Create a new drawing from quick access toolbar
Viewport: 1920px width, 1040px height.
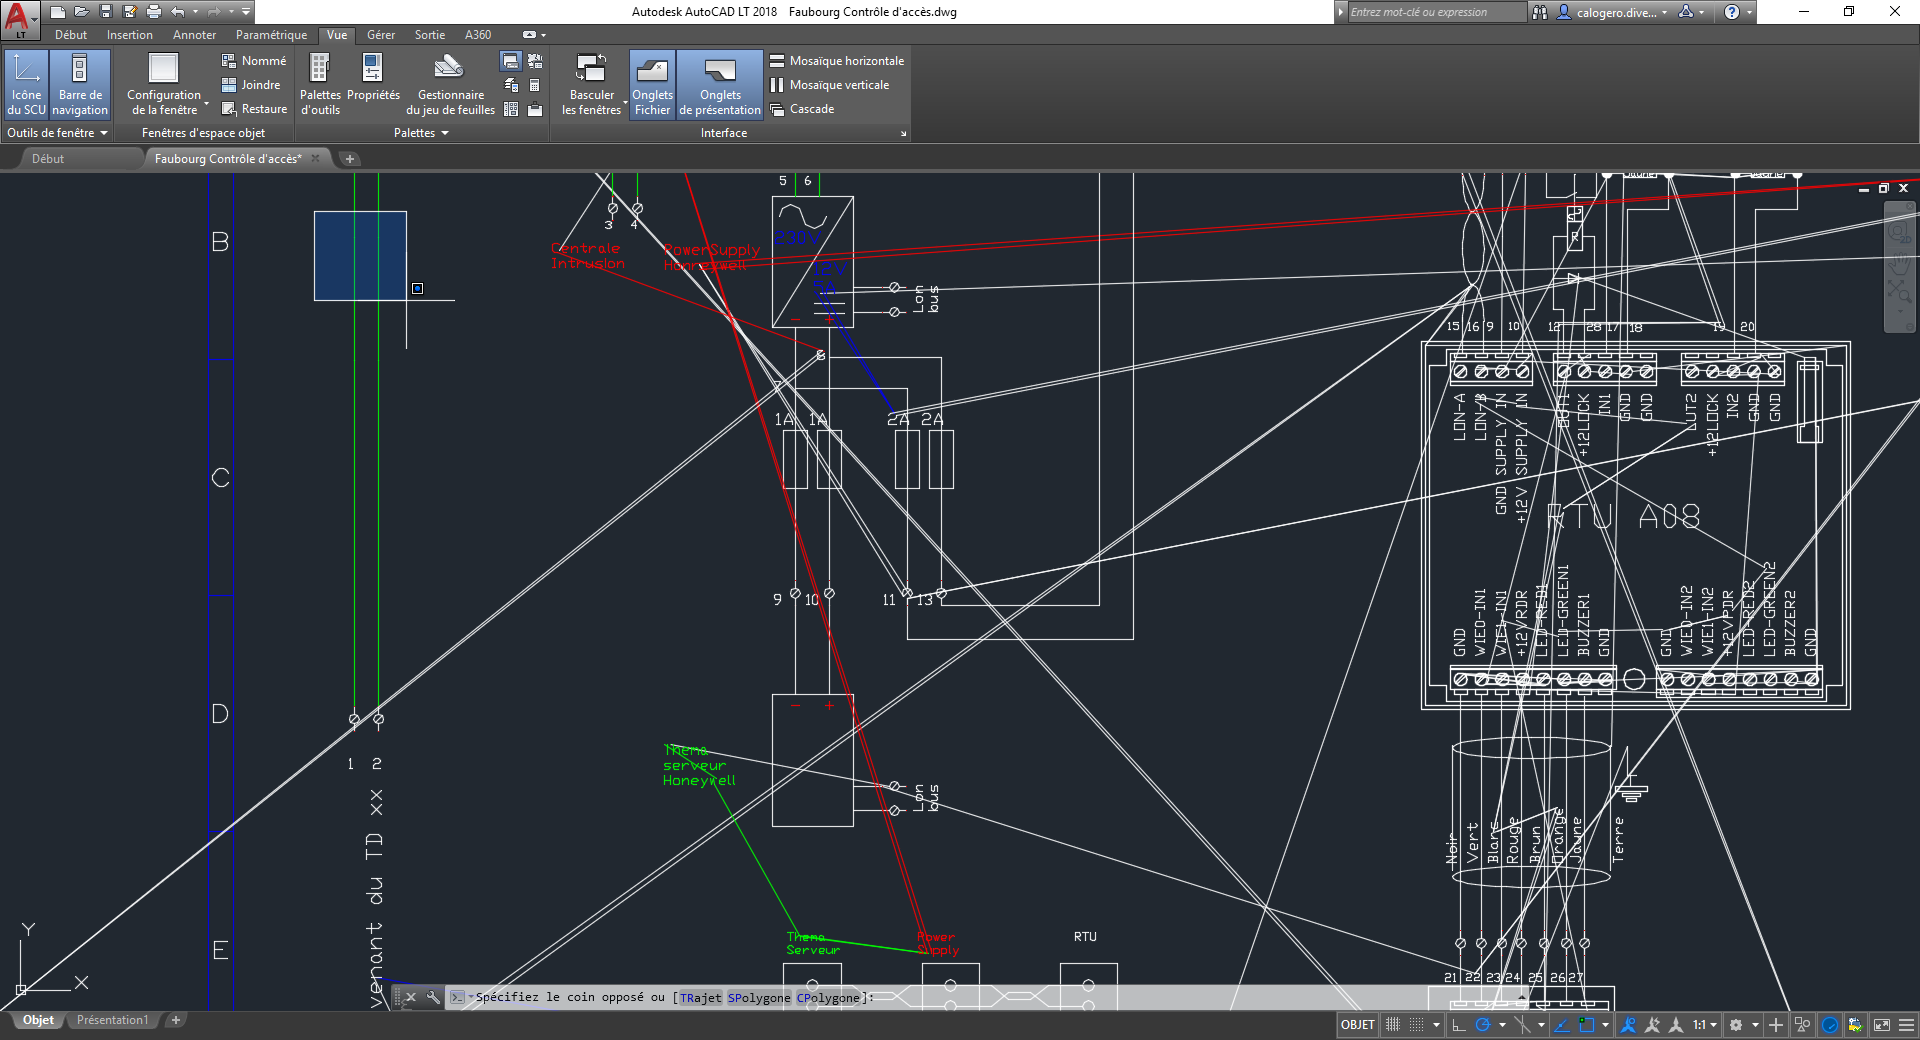(x=58, y=12)
